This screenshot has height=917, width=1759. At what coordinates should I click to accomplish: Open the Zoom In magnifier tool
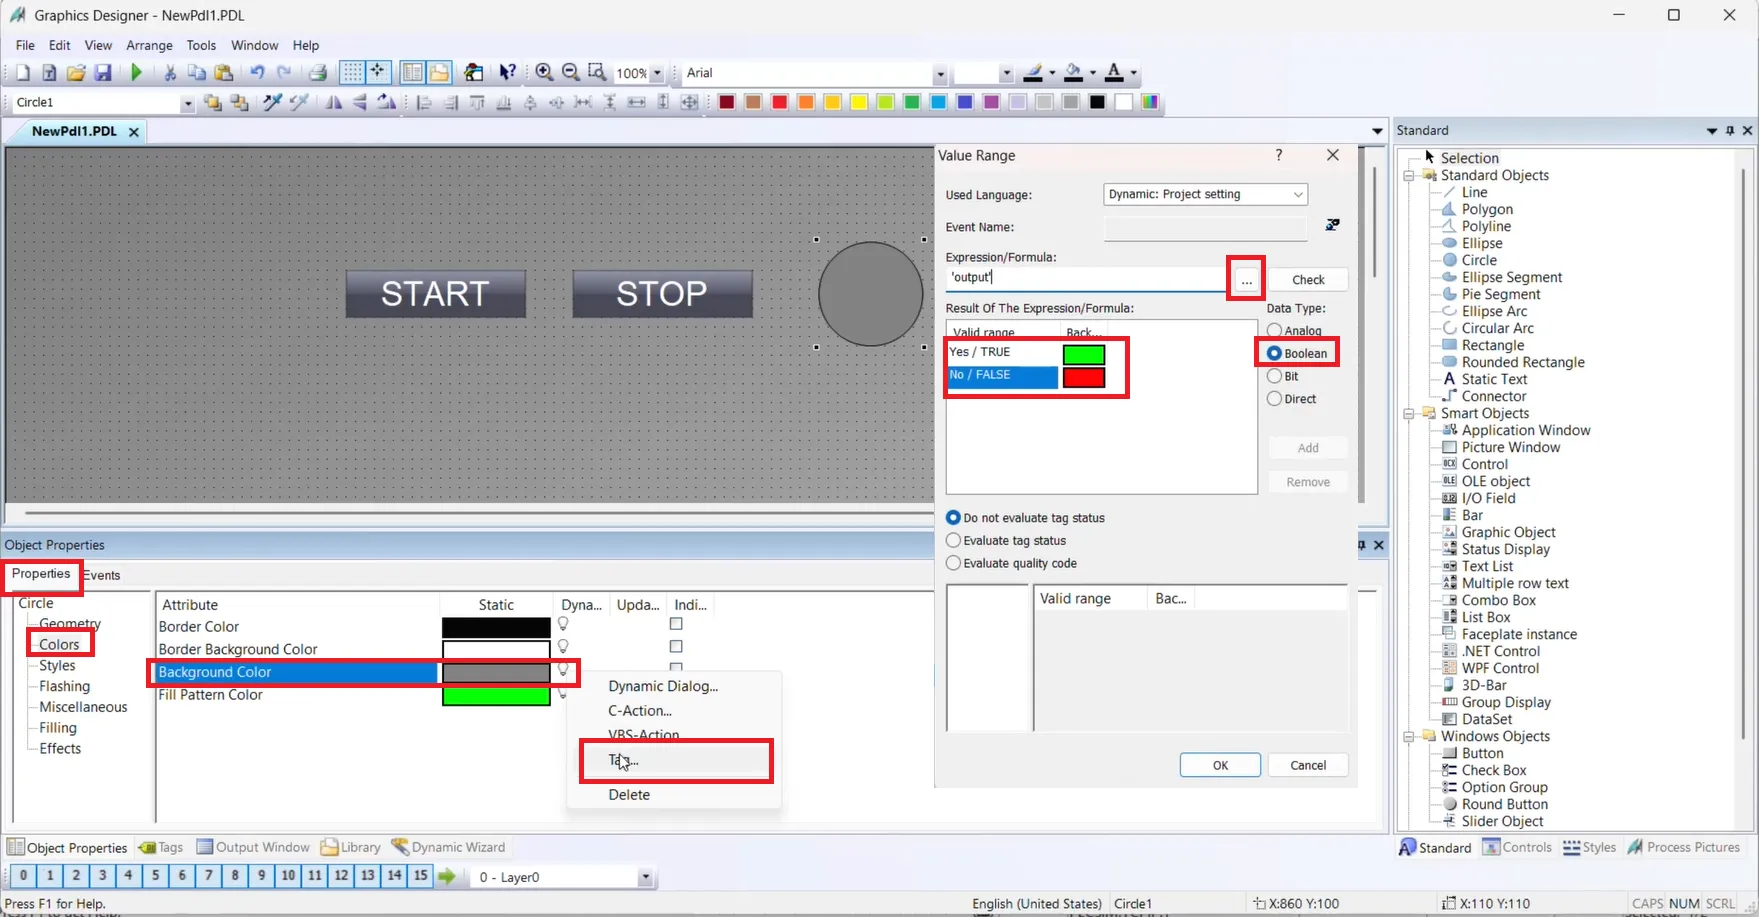coord(544,72)
